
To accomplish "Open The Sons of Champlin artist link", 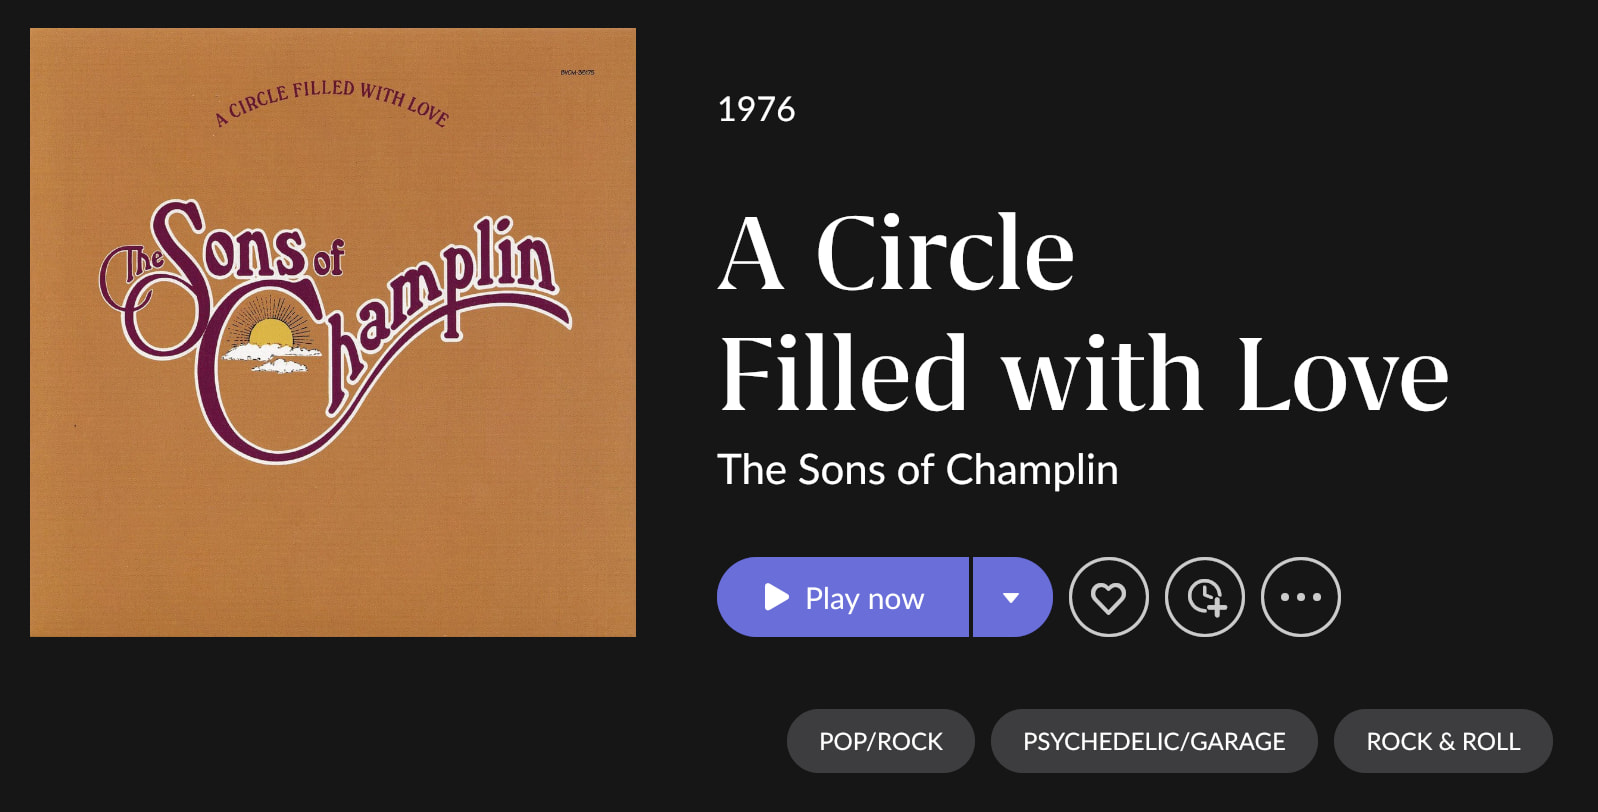I will click(917, 470).
